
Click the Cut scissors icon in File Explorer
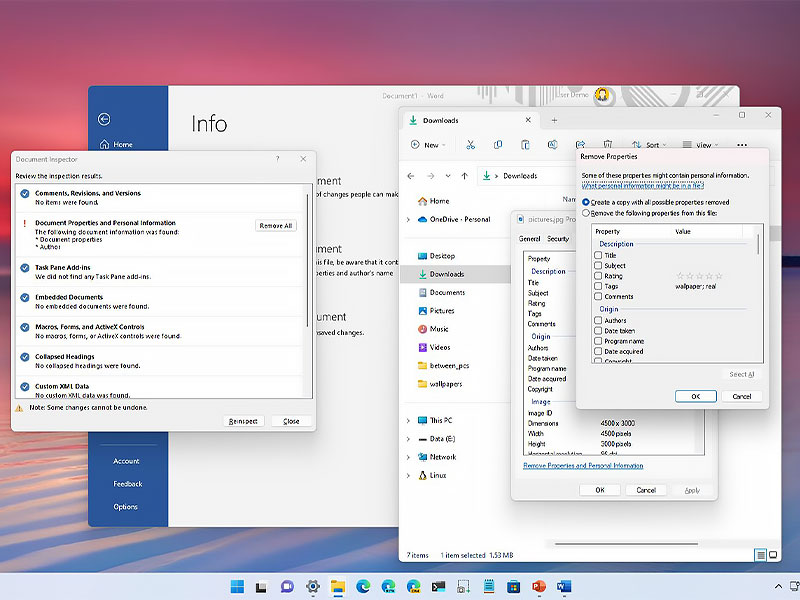coord(470,145)
